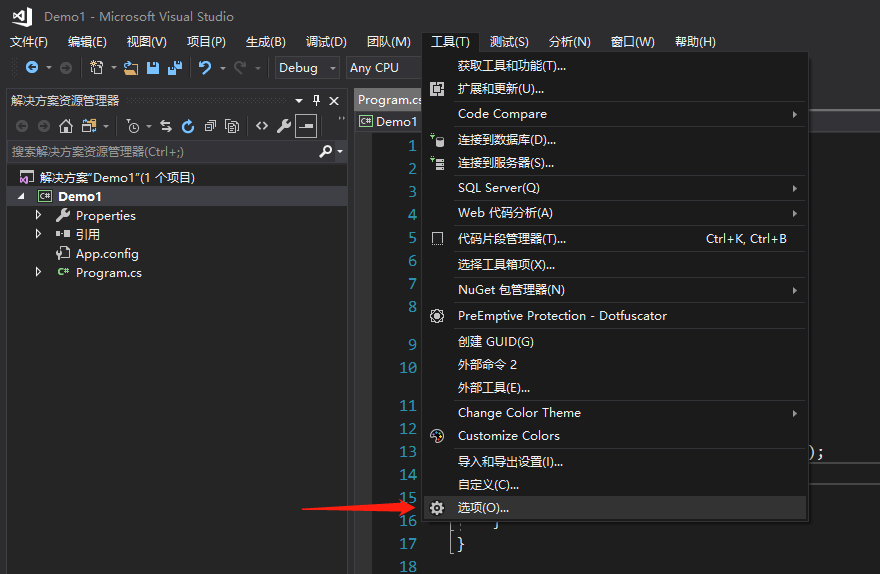Click the Save icon in main toolbar

(153, 68)
